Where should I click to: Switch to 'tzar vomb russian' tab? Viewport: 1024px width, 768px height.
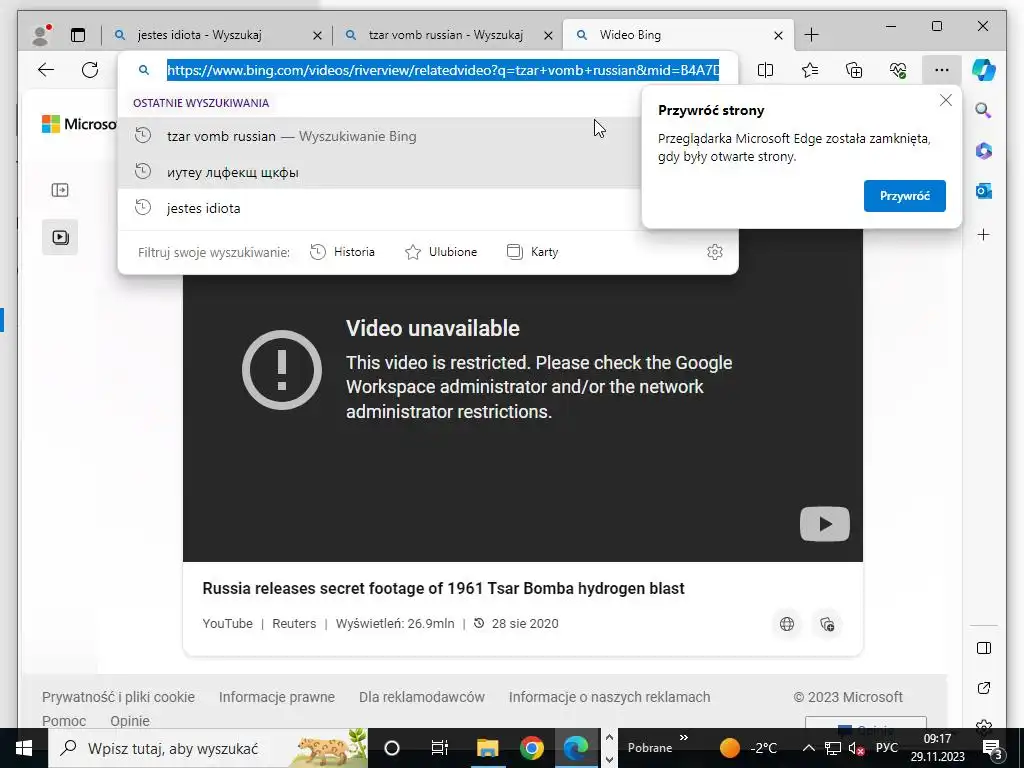[x=446, y=35]
